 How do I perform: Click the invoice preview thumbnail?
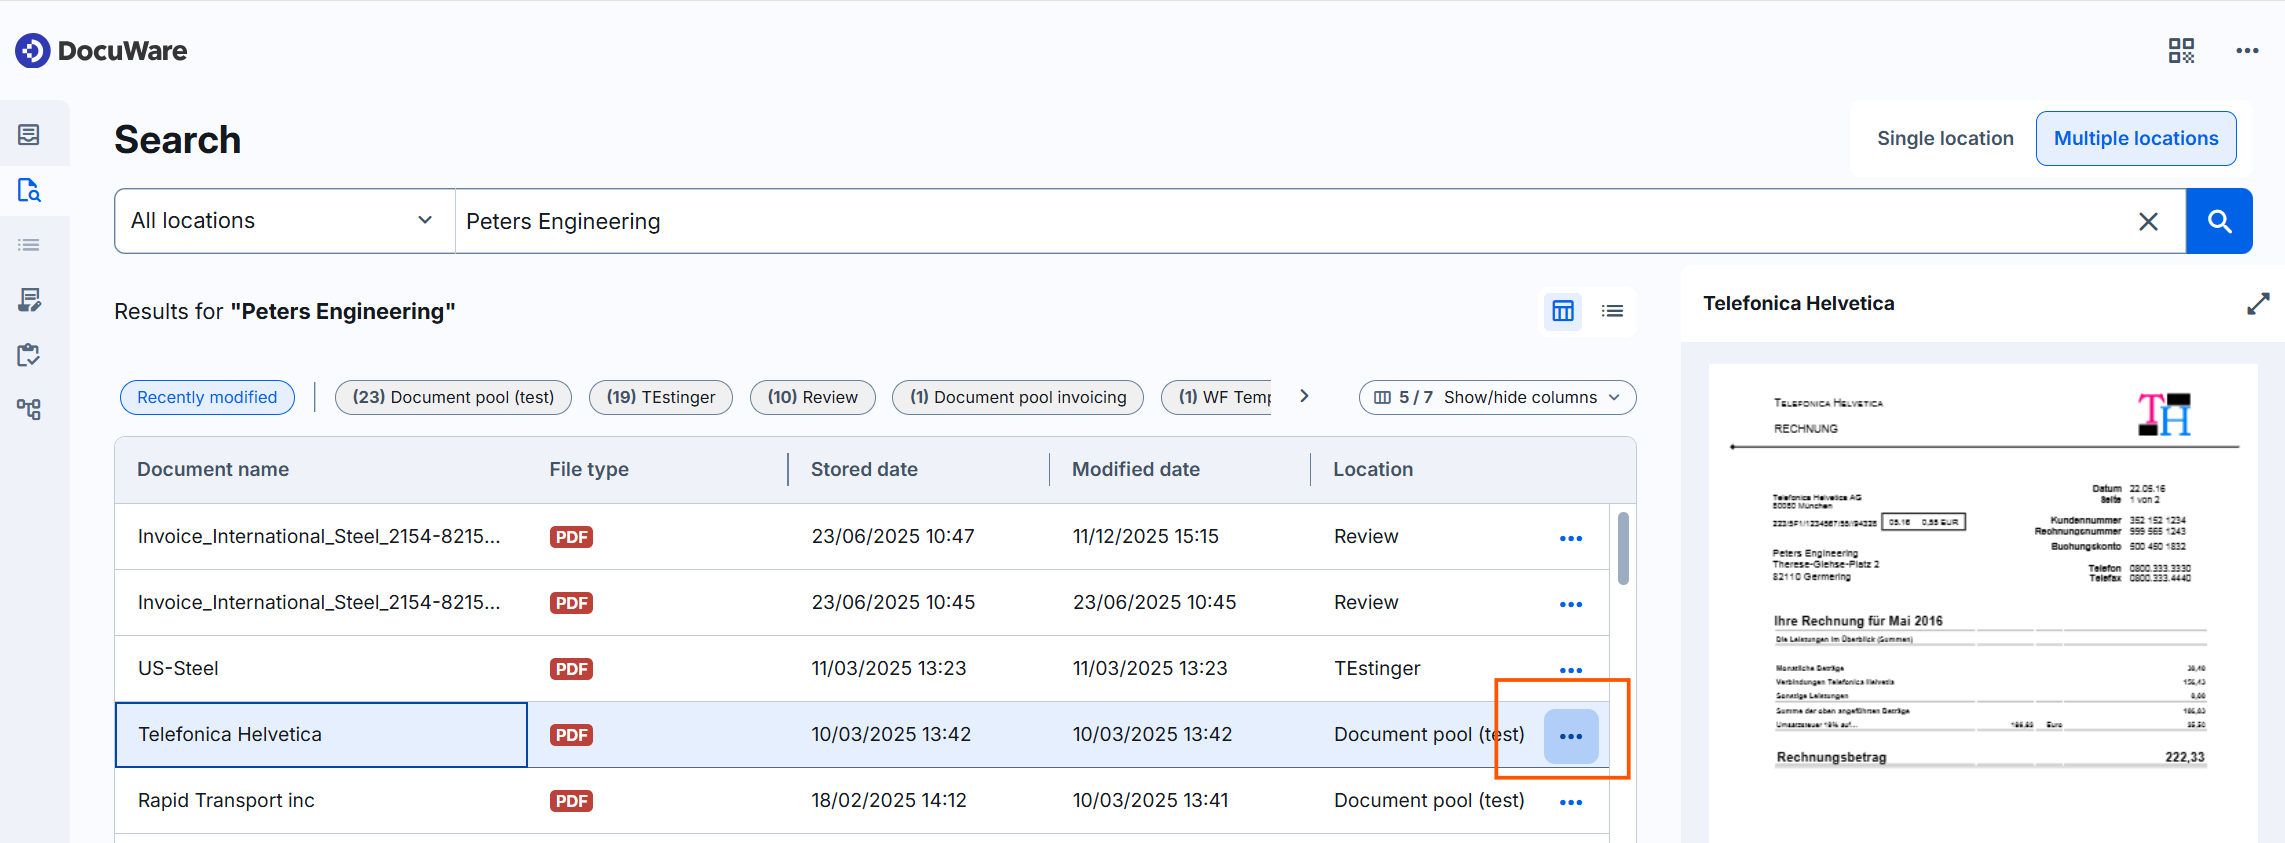(1983, 603)
